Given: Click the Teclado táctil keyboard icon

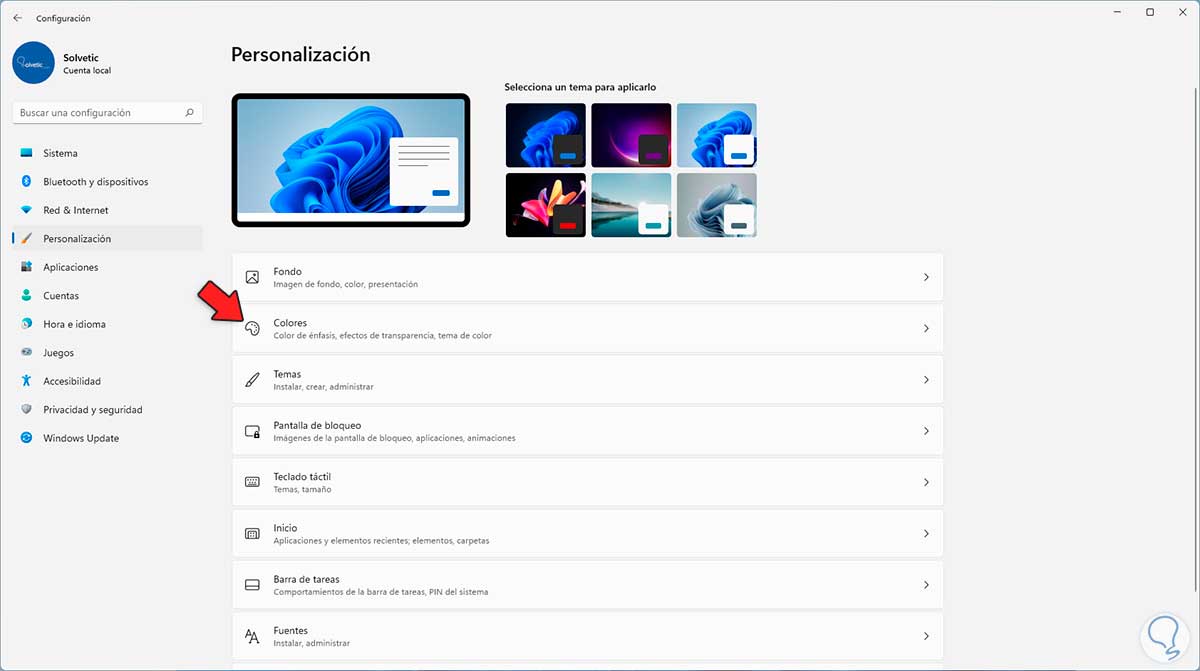Looking at the screenshot, I should click(253, 482).
